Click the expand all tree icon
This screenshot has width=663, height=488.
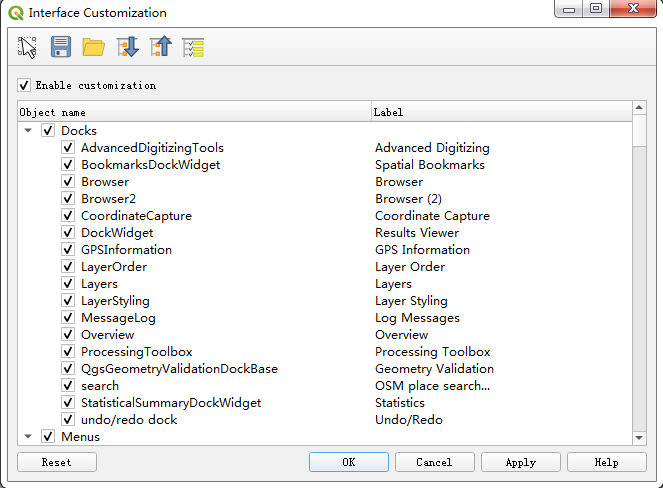coord(127,47)
